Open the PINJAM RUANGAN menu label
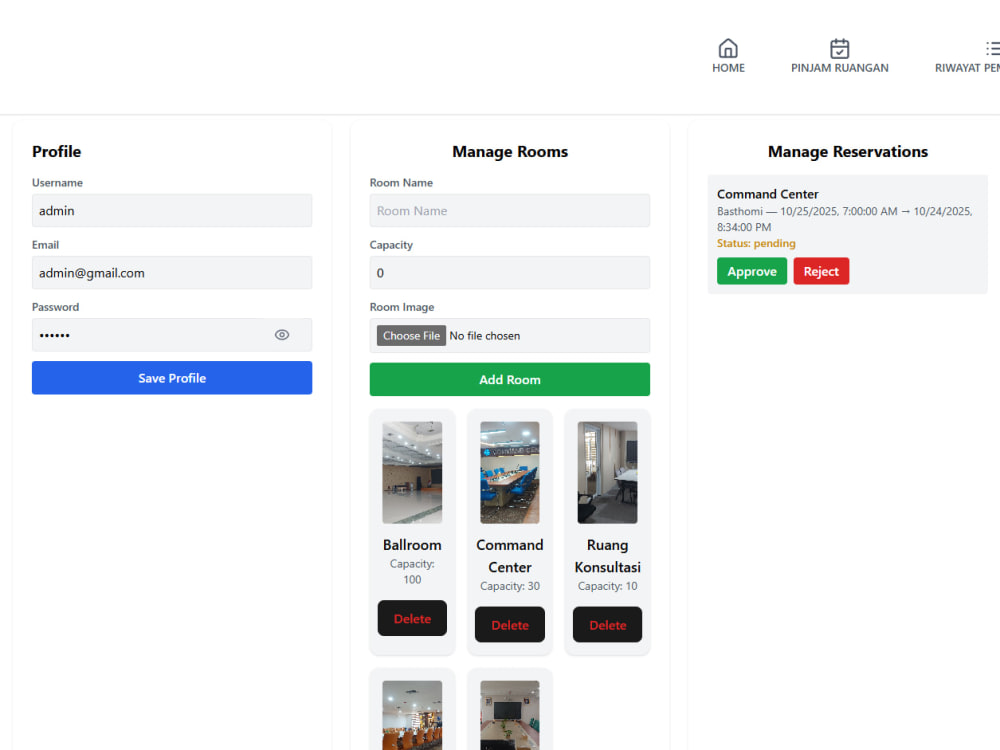Viewport: 1000px width, 750px height. [839, 68]
